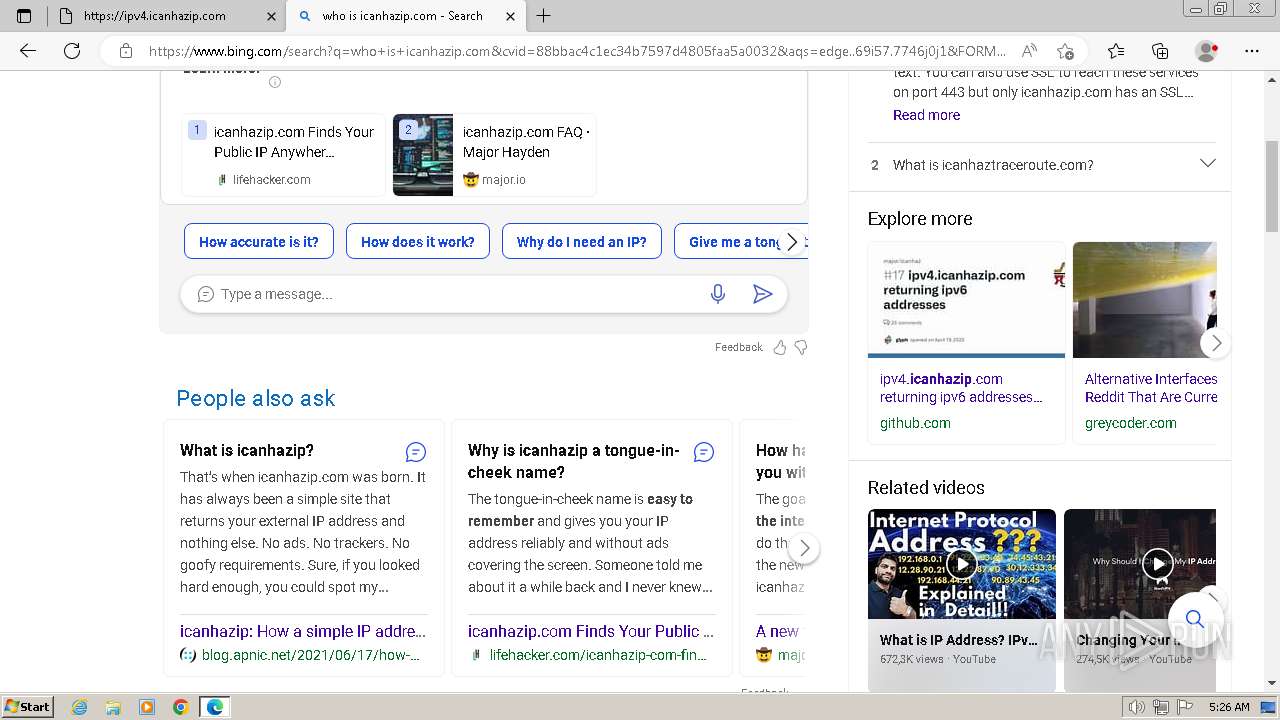The height and width of the screenshot is (720, 1280).
Task: Chat about 'Why is icanhazip a tongue-in-cheek name?'
Action: click(x=704, y=452)
